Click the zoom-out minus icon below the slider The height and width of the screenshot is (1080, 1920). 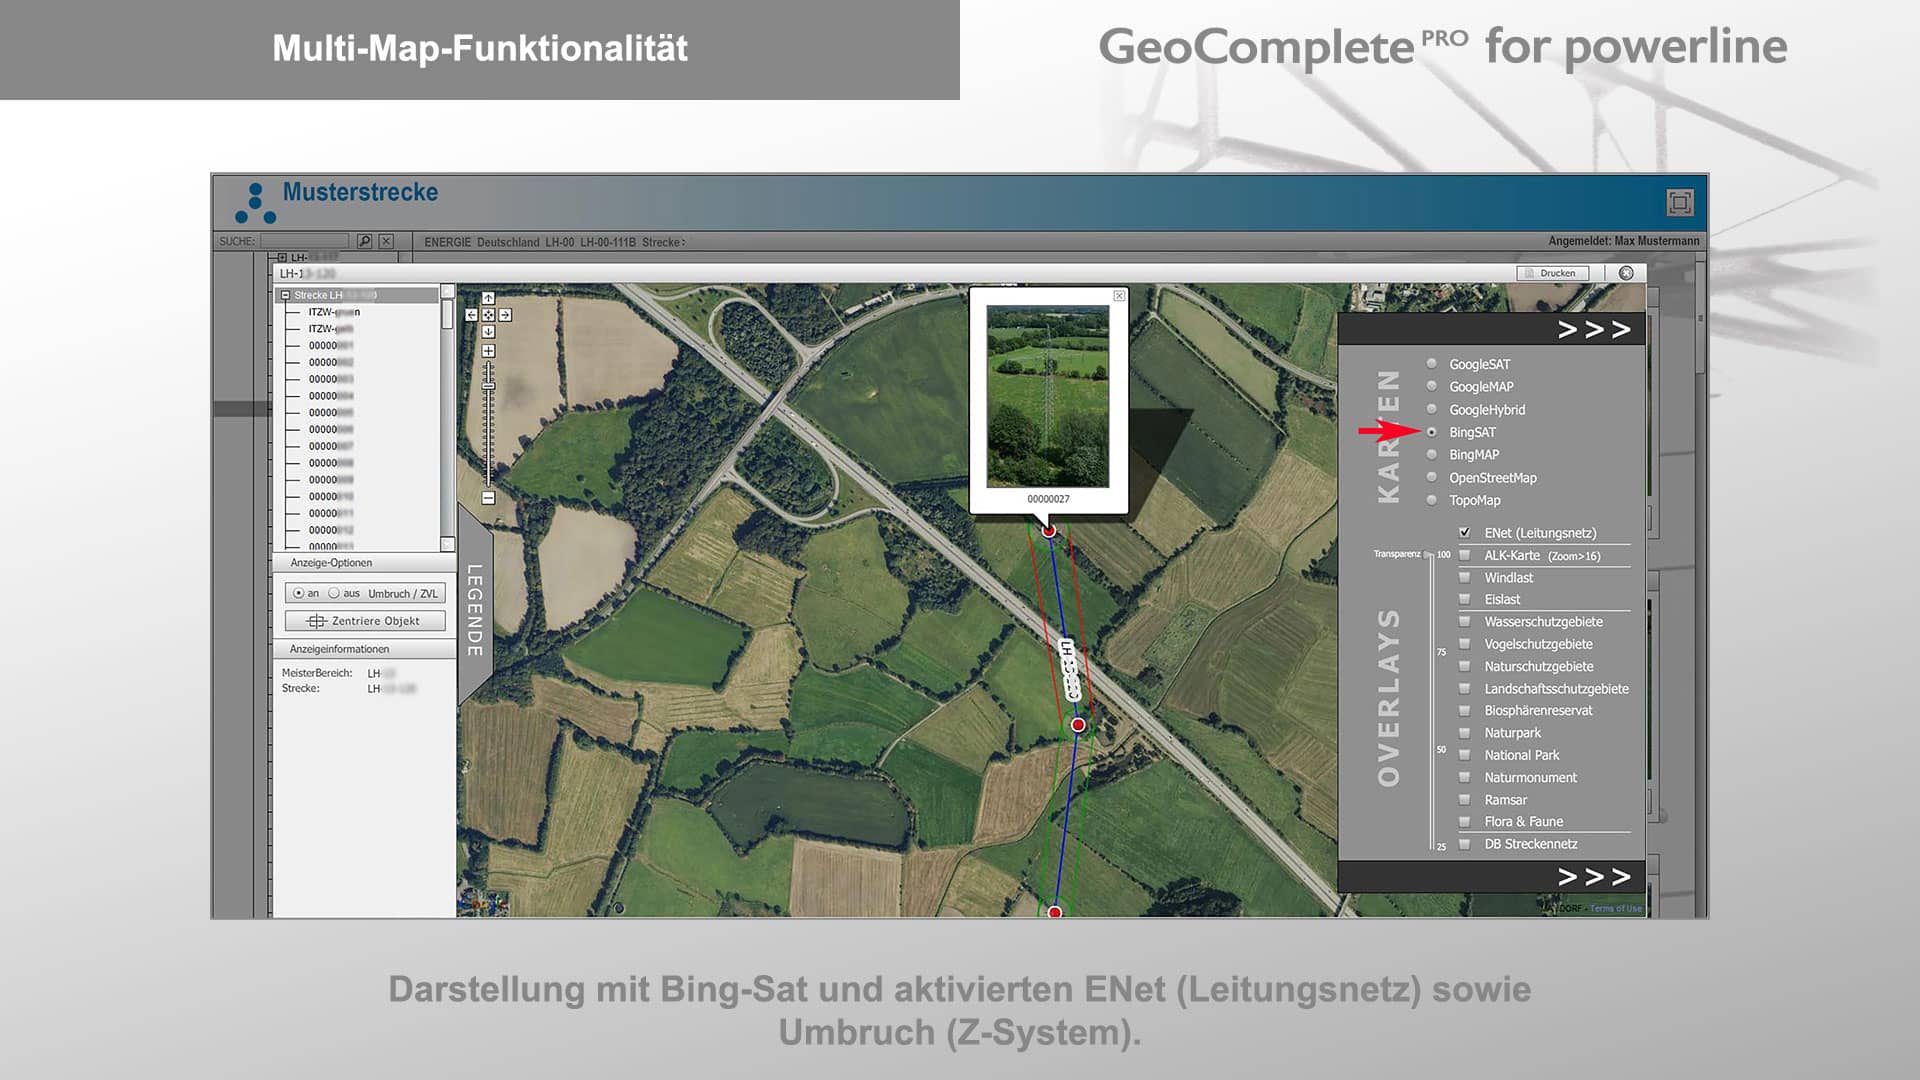(488, 497)
